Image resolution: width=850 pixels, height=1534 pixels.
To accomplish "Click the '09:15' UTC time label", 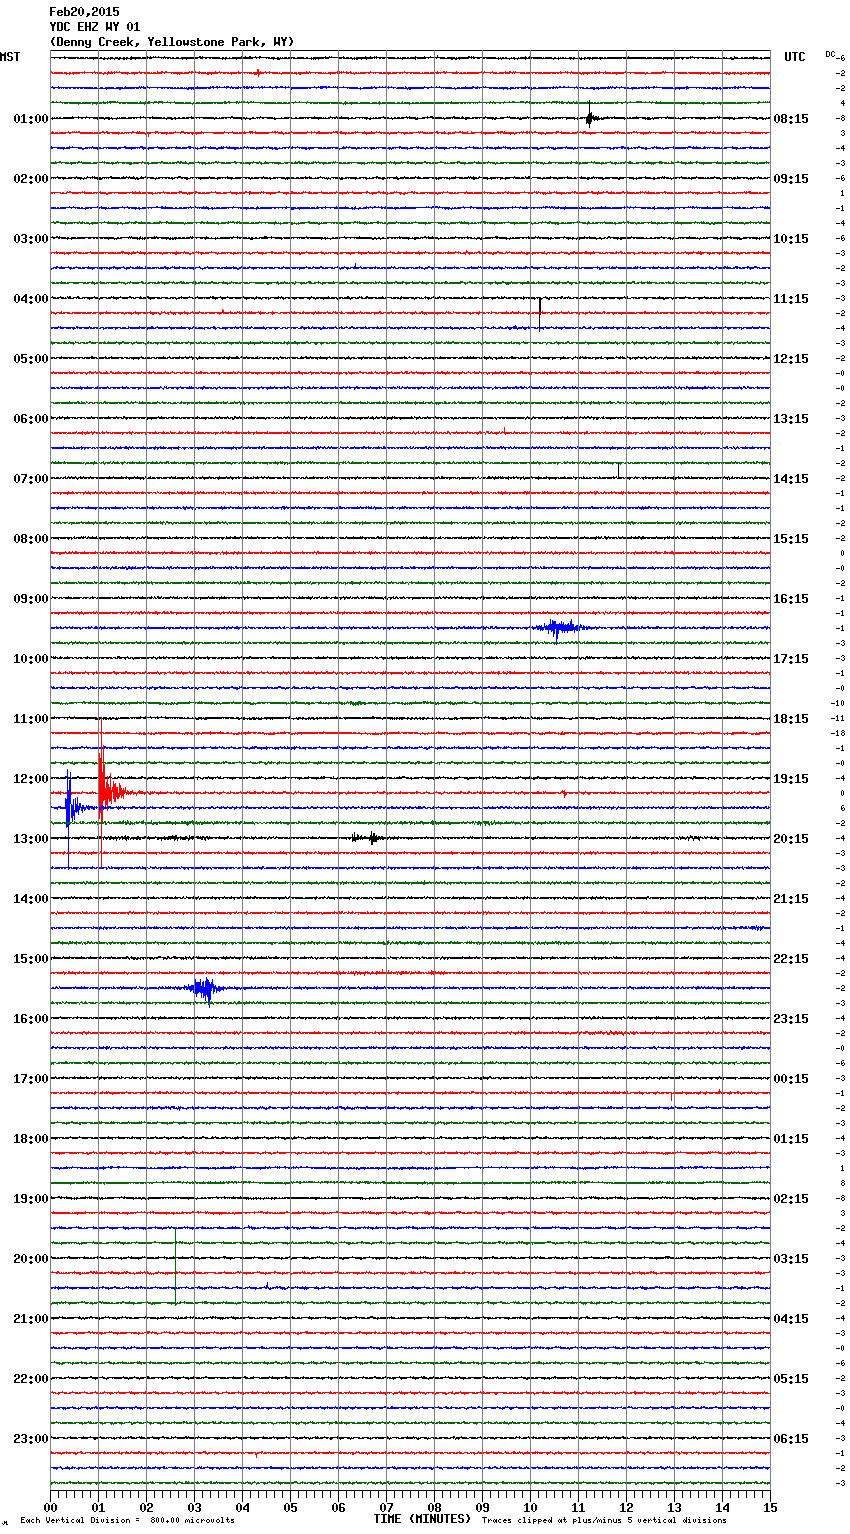I will click(x=791, y=179).
